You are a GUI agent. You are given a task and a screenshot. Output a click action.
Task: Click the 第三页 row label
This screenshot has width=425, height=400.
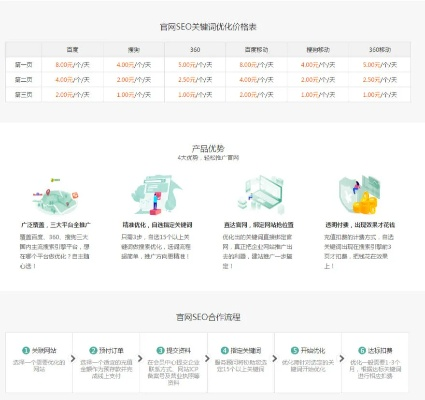click(23, 95)
